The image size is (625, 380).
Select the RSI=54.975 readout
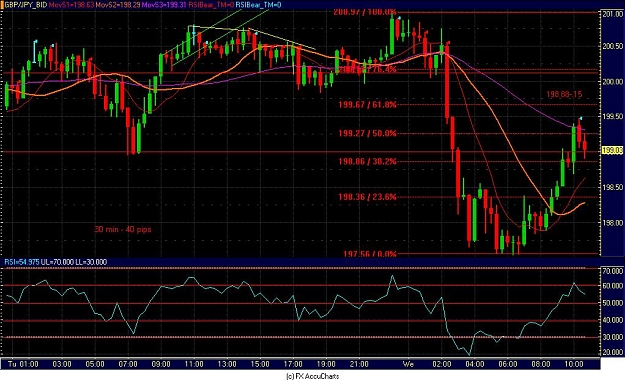(22, 262)
